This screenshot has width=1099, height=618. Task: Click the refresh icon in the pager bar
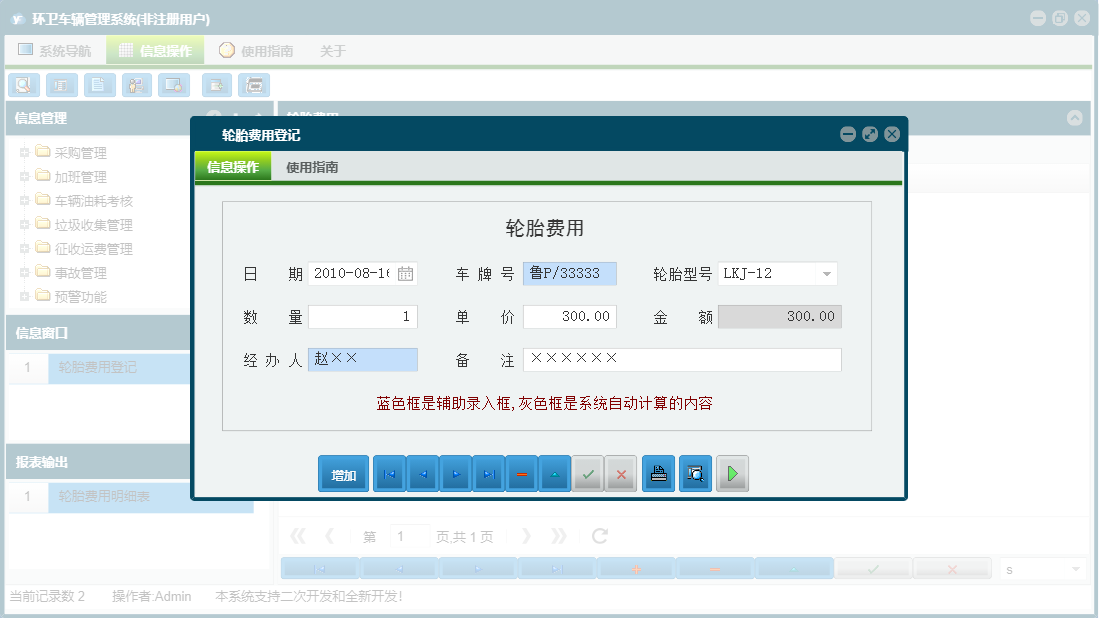599,535
